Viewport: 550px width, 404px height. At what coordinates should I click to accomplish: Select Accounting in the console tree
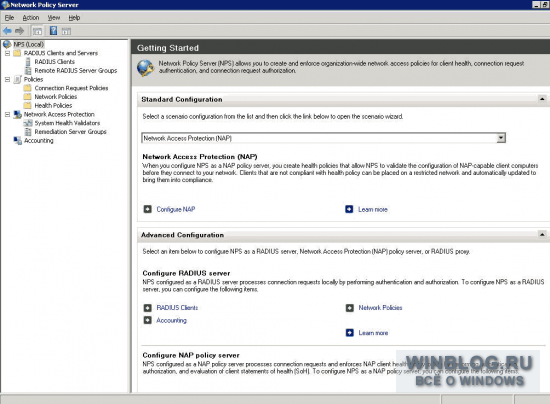(39, 141)
